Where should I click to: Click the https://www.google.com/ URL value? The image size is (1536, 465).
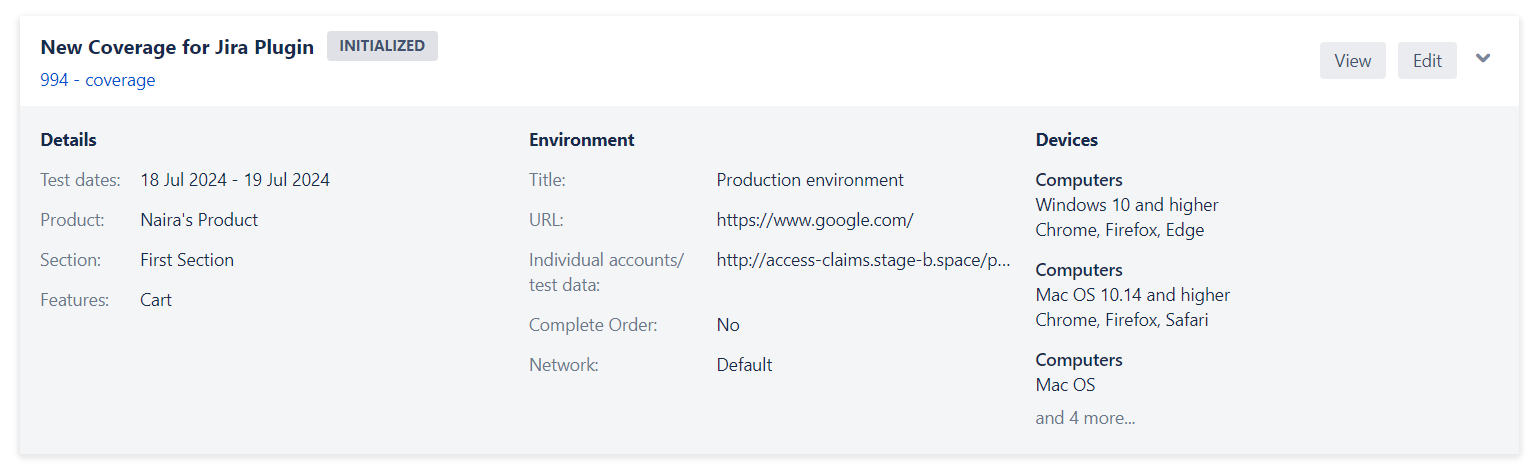[815, 220]
